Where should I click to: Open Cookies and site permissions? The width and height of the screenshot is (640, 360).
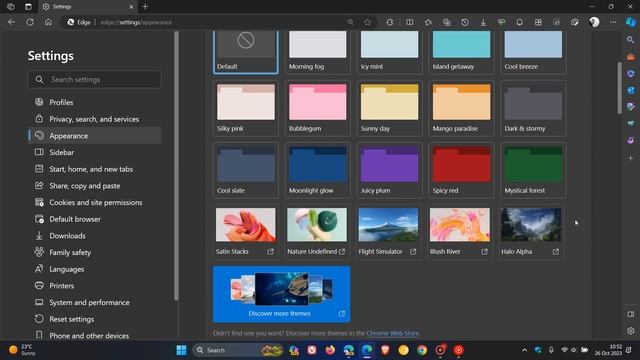95,202
